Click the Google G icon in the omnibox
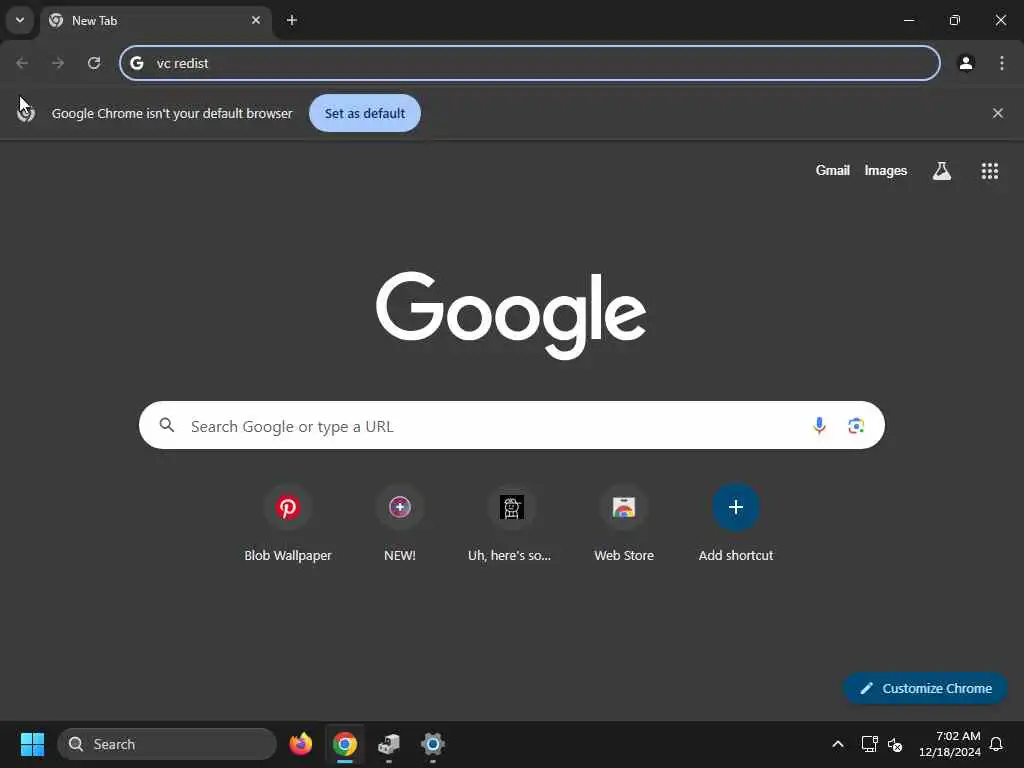The width and height of the screenshot is (1024, 768). pos(136,63)
